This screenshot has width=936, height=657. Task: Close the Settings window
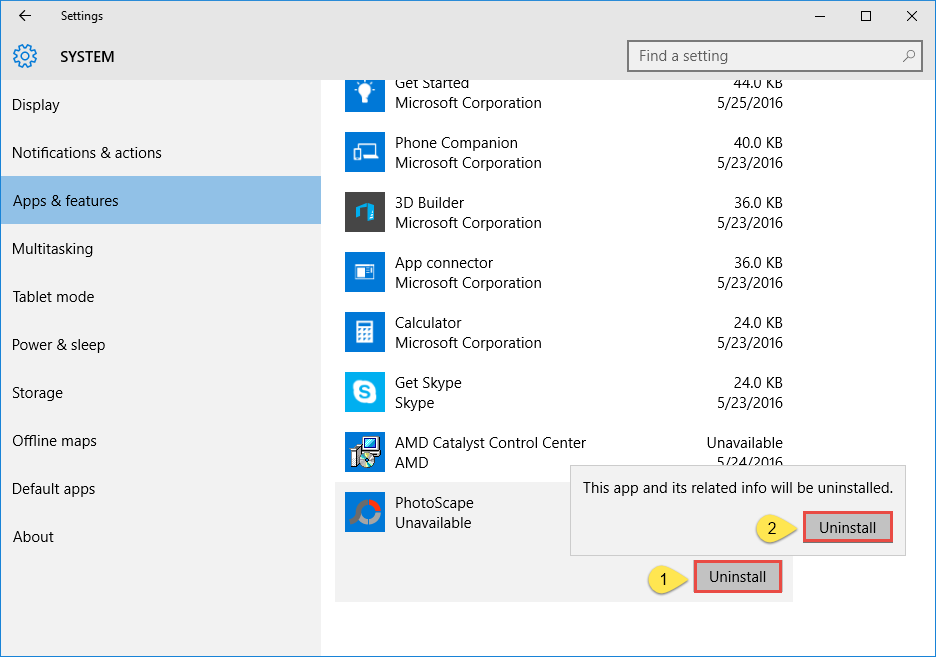[x=912, y=16]
